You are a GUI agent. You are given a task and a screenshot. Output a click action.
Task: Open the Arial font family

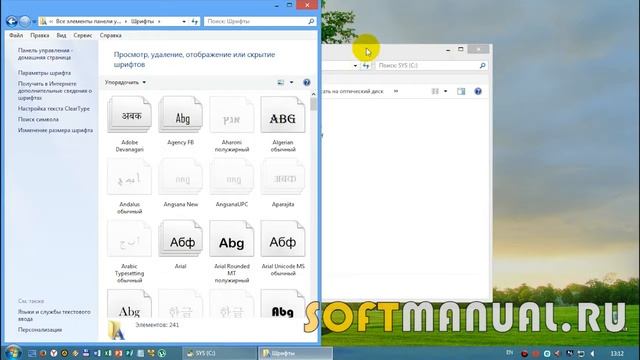(180, 239)
